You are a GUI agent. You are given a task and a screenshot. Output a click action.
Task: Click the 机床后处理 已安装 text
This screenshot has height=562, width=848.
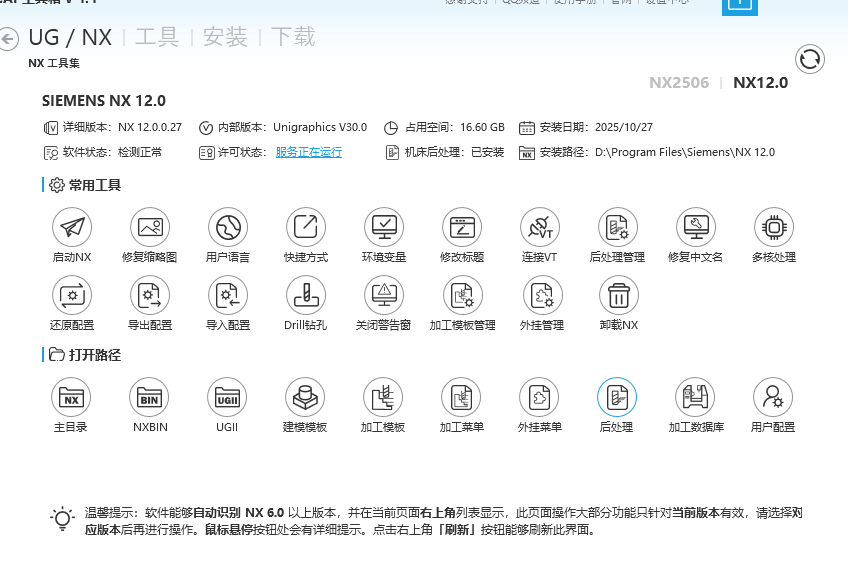point(454,153)
